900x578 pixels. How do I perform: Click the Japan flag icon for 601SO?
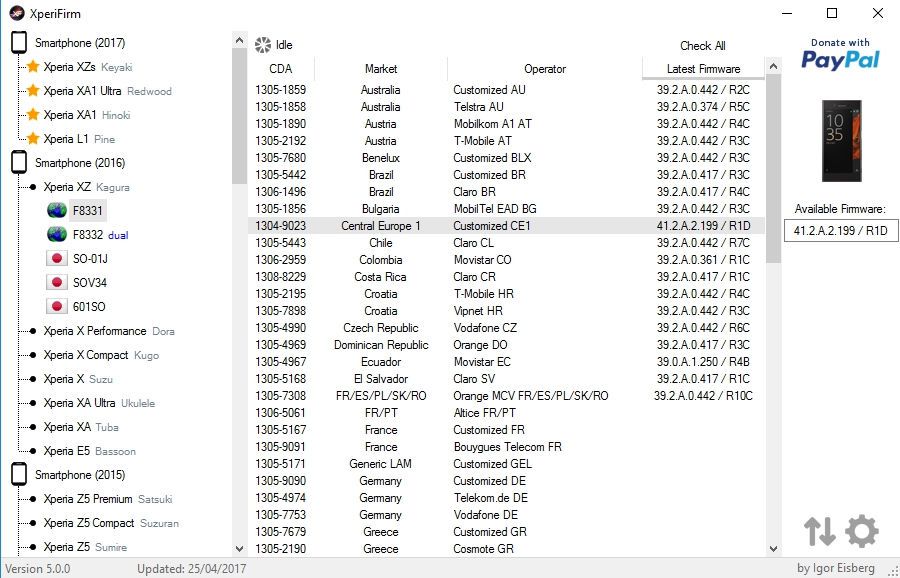(56, 307)
